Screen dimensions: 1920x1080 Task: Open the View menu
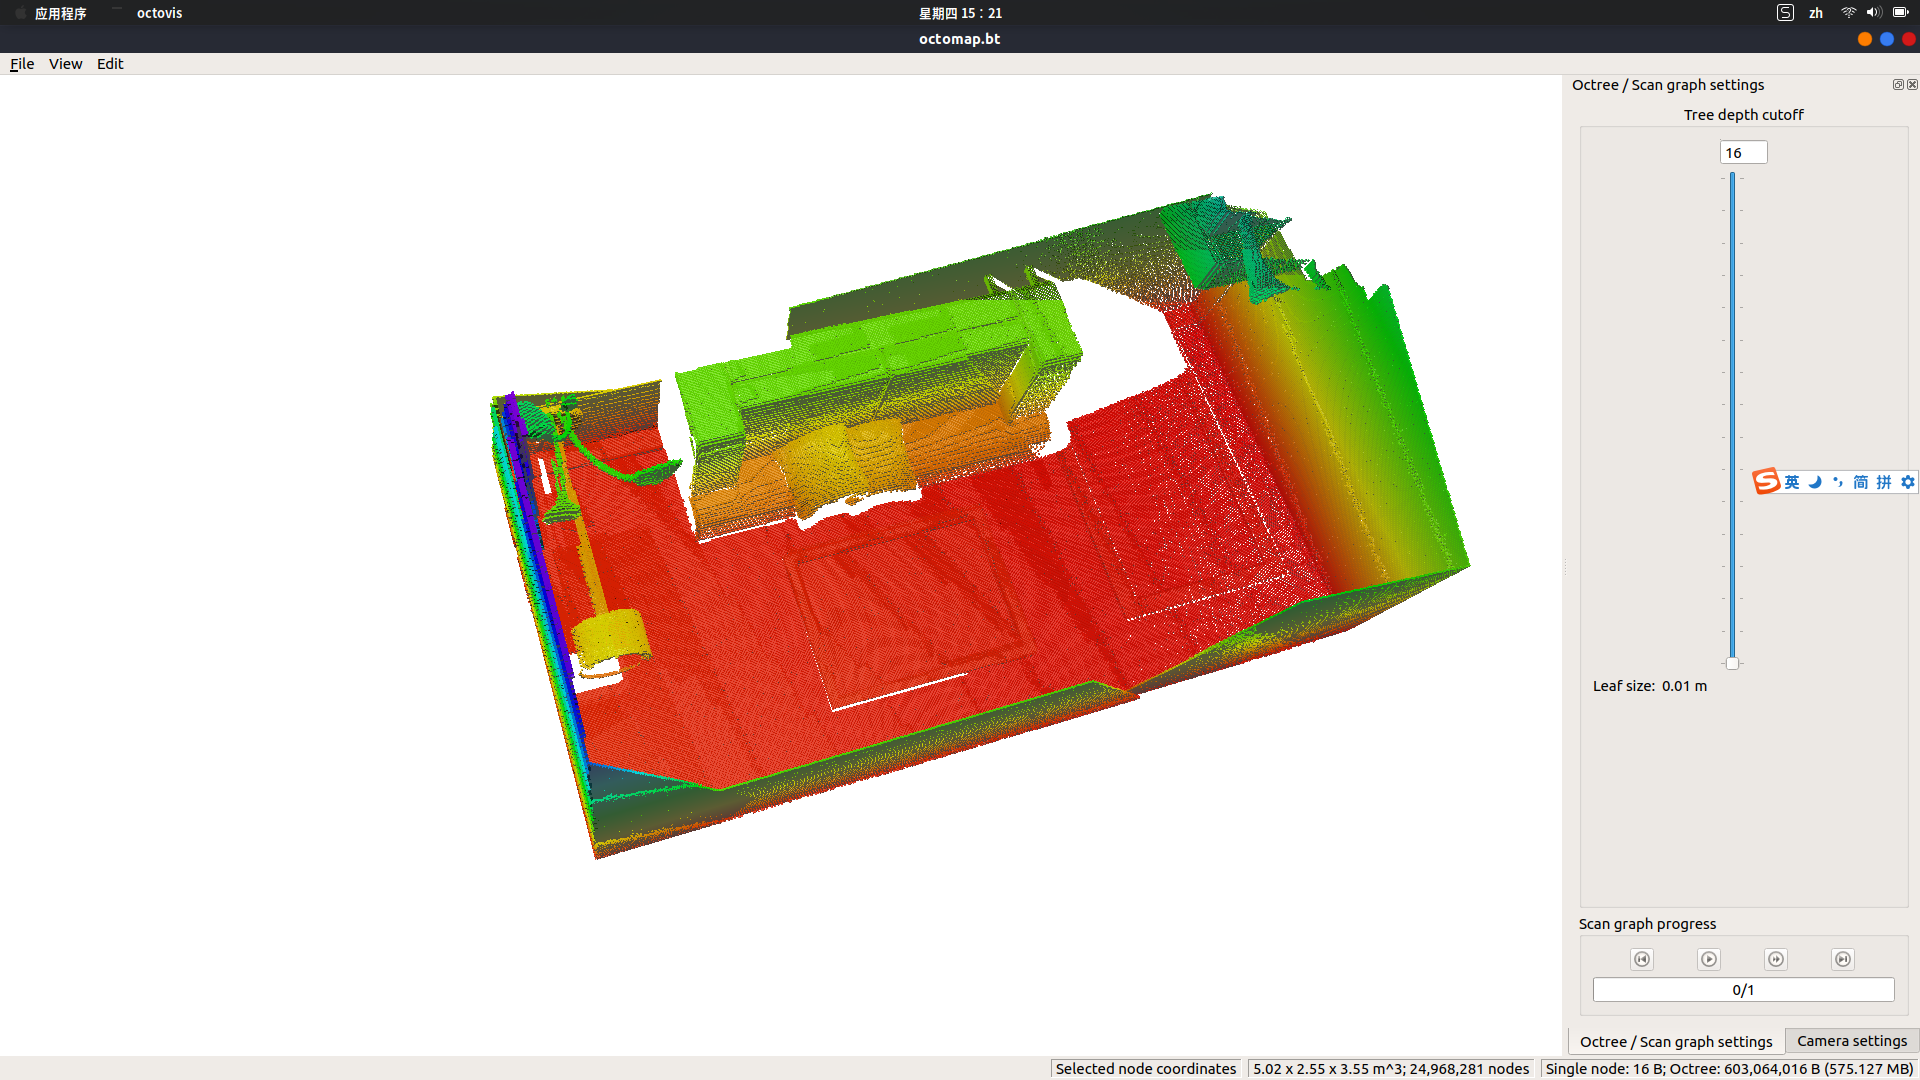point(65,64)
